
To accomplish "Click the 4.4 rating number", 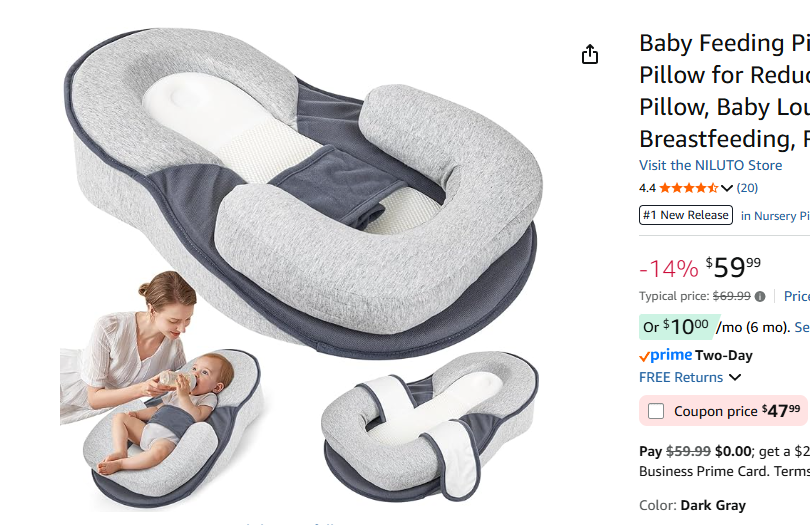I will click(x=647, y=188).
